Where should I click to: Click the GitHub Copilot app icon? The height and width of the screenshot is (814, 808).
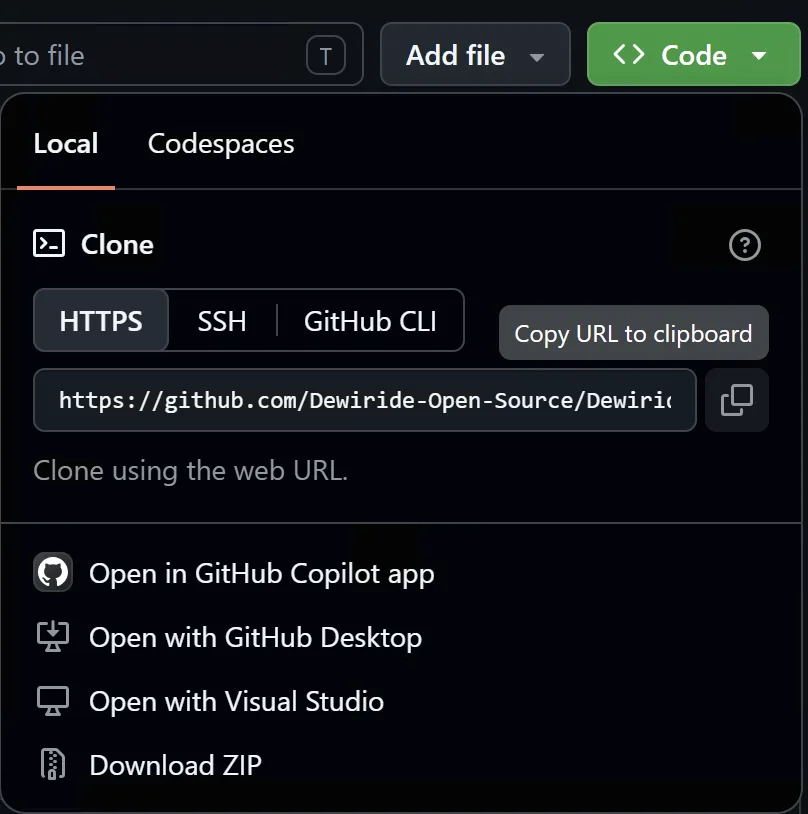coord(53,572)
